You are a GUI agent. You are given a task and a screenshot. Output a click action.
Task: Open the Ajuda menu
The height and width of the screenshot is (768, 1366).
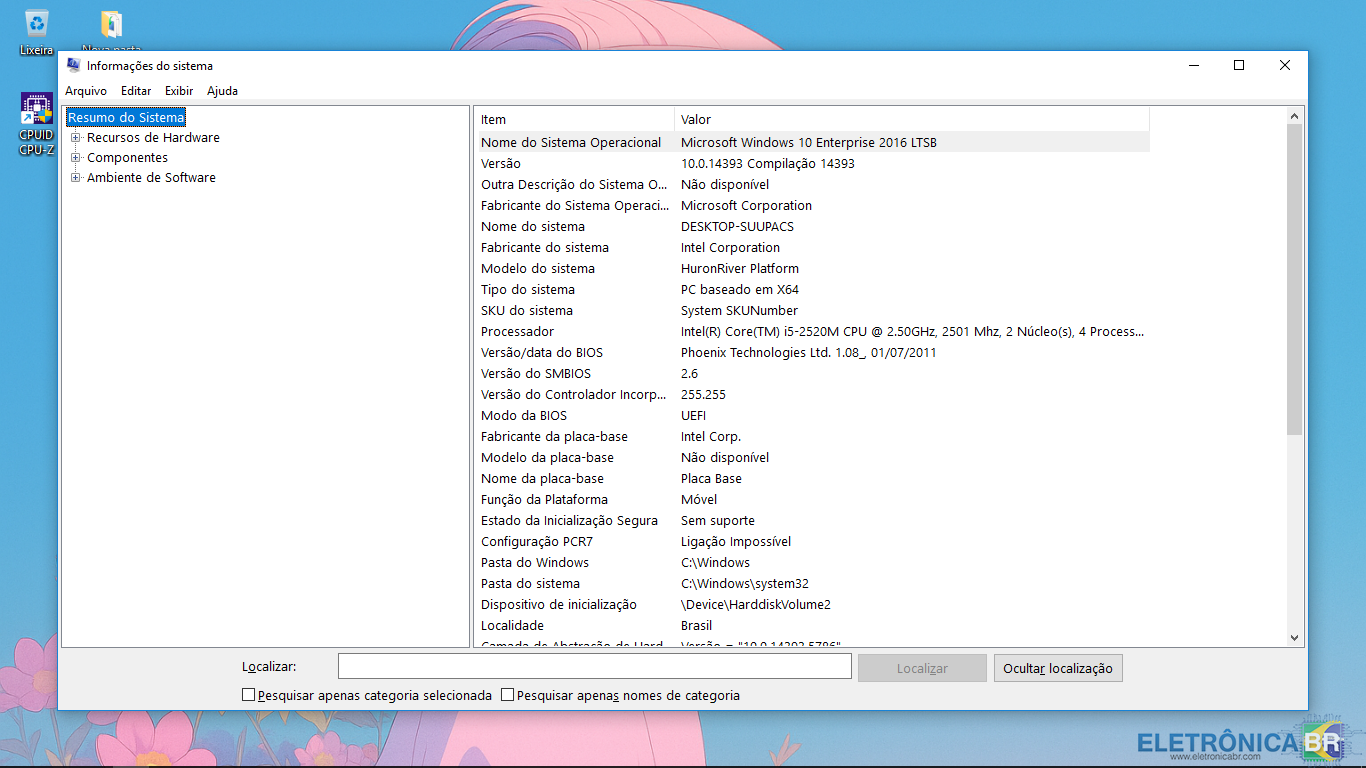click(x=222, y=91)
